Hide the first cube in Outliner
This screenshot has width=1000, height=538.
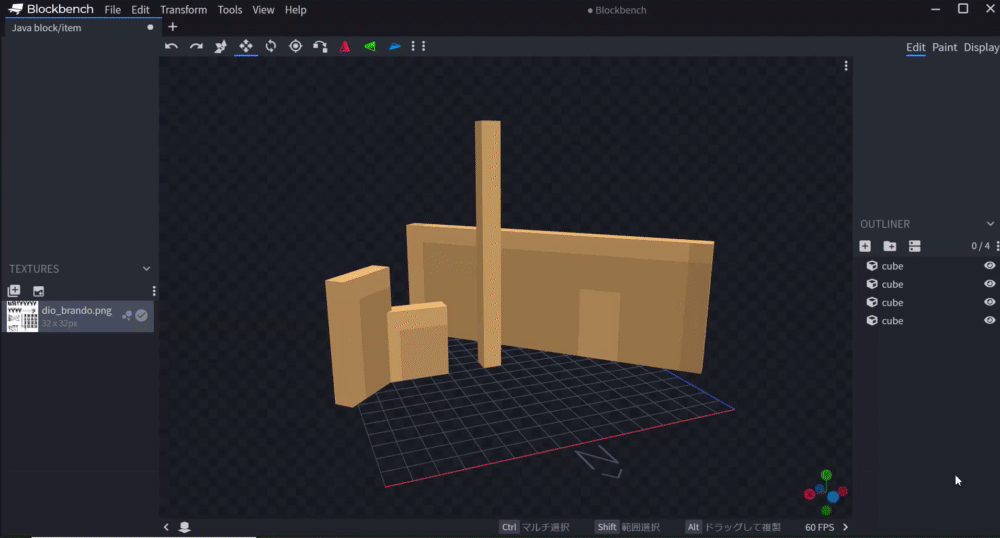pyautogui.click(x=989, y=266)
